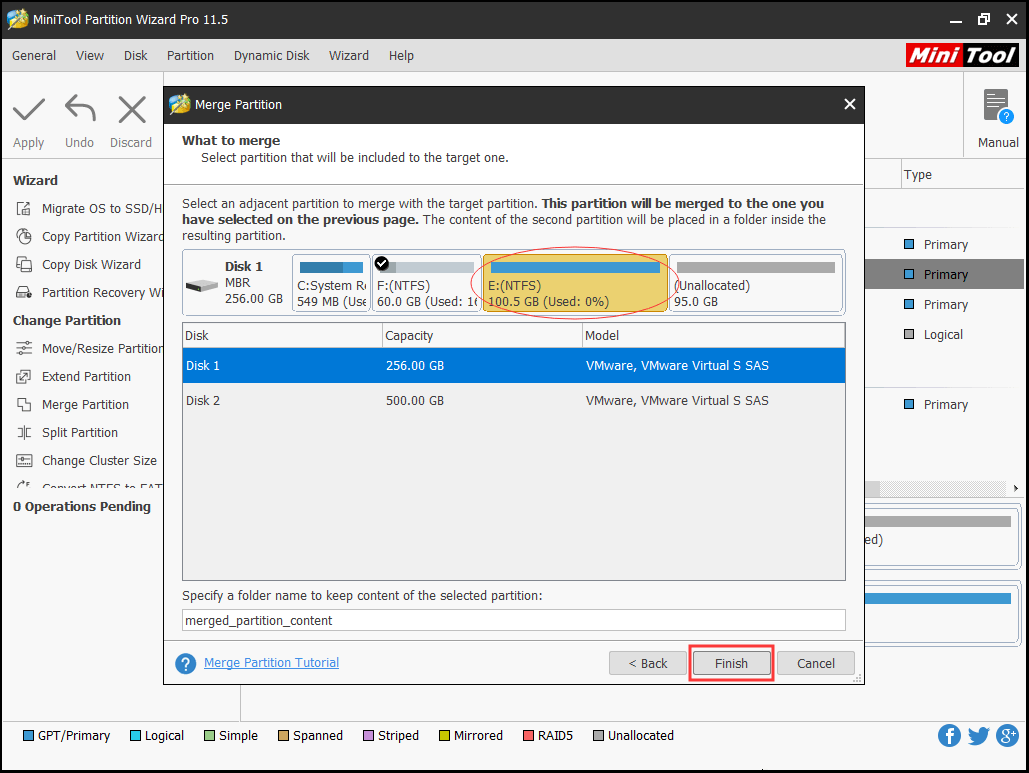Click the Apply checkmark icon
The image size is (1029, 773).
click(x=28, y=110)
